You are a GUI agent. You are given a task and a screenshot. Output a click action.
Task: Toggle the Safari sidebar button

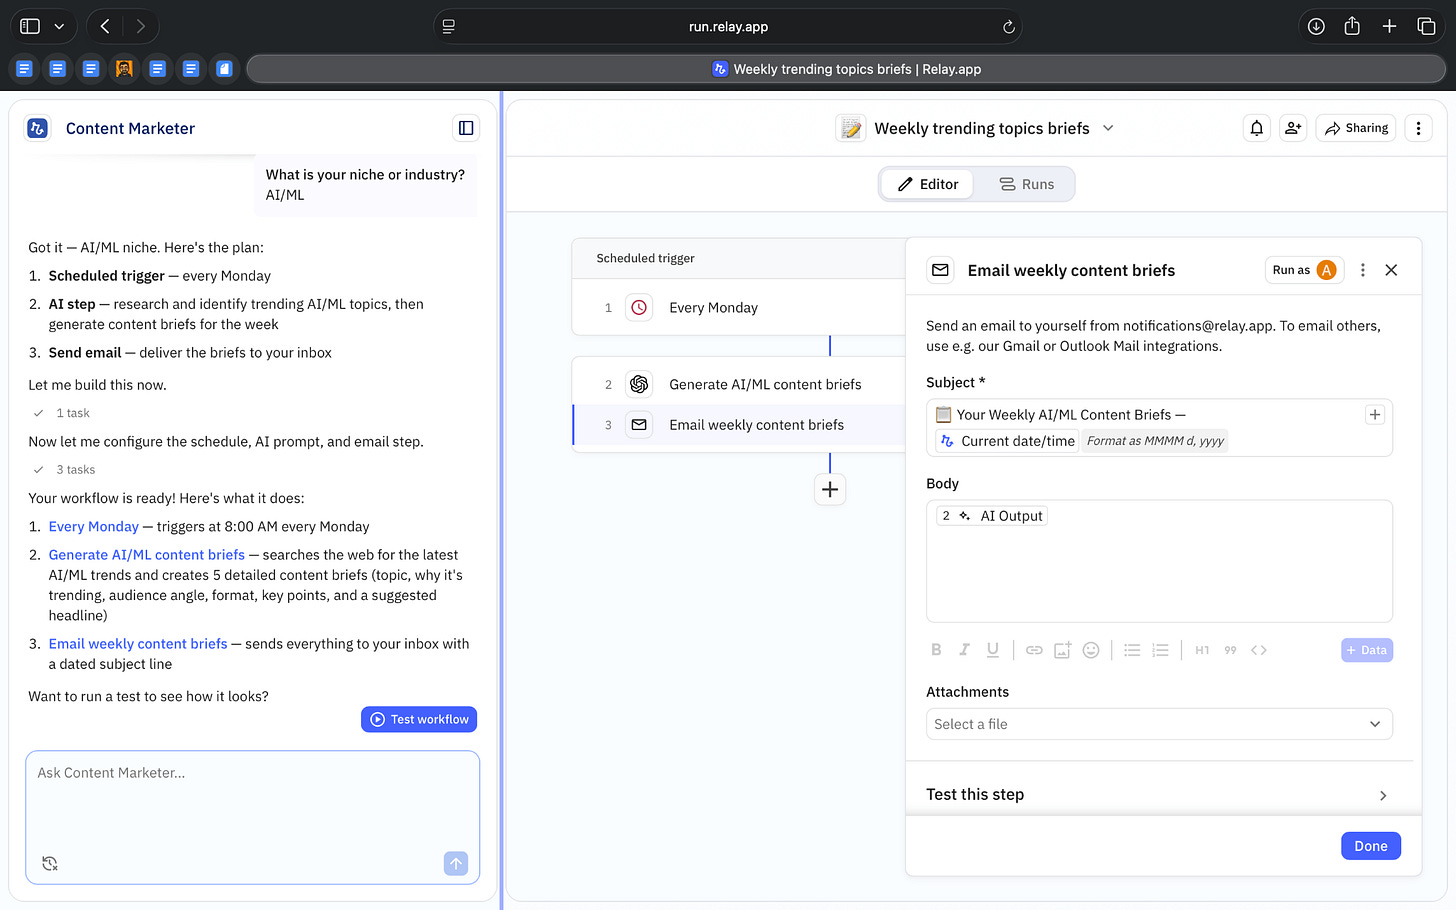pos(30,27)
